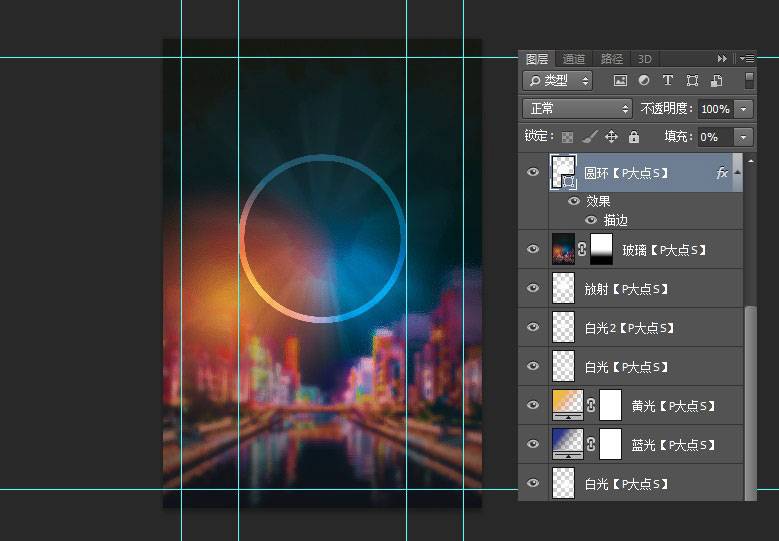The height and width of the screenshot is (541, 779).
Task: Click lock position move icon
Action: (611, 137)
